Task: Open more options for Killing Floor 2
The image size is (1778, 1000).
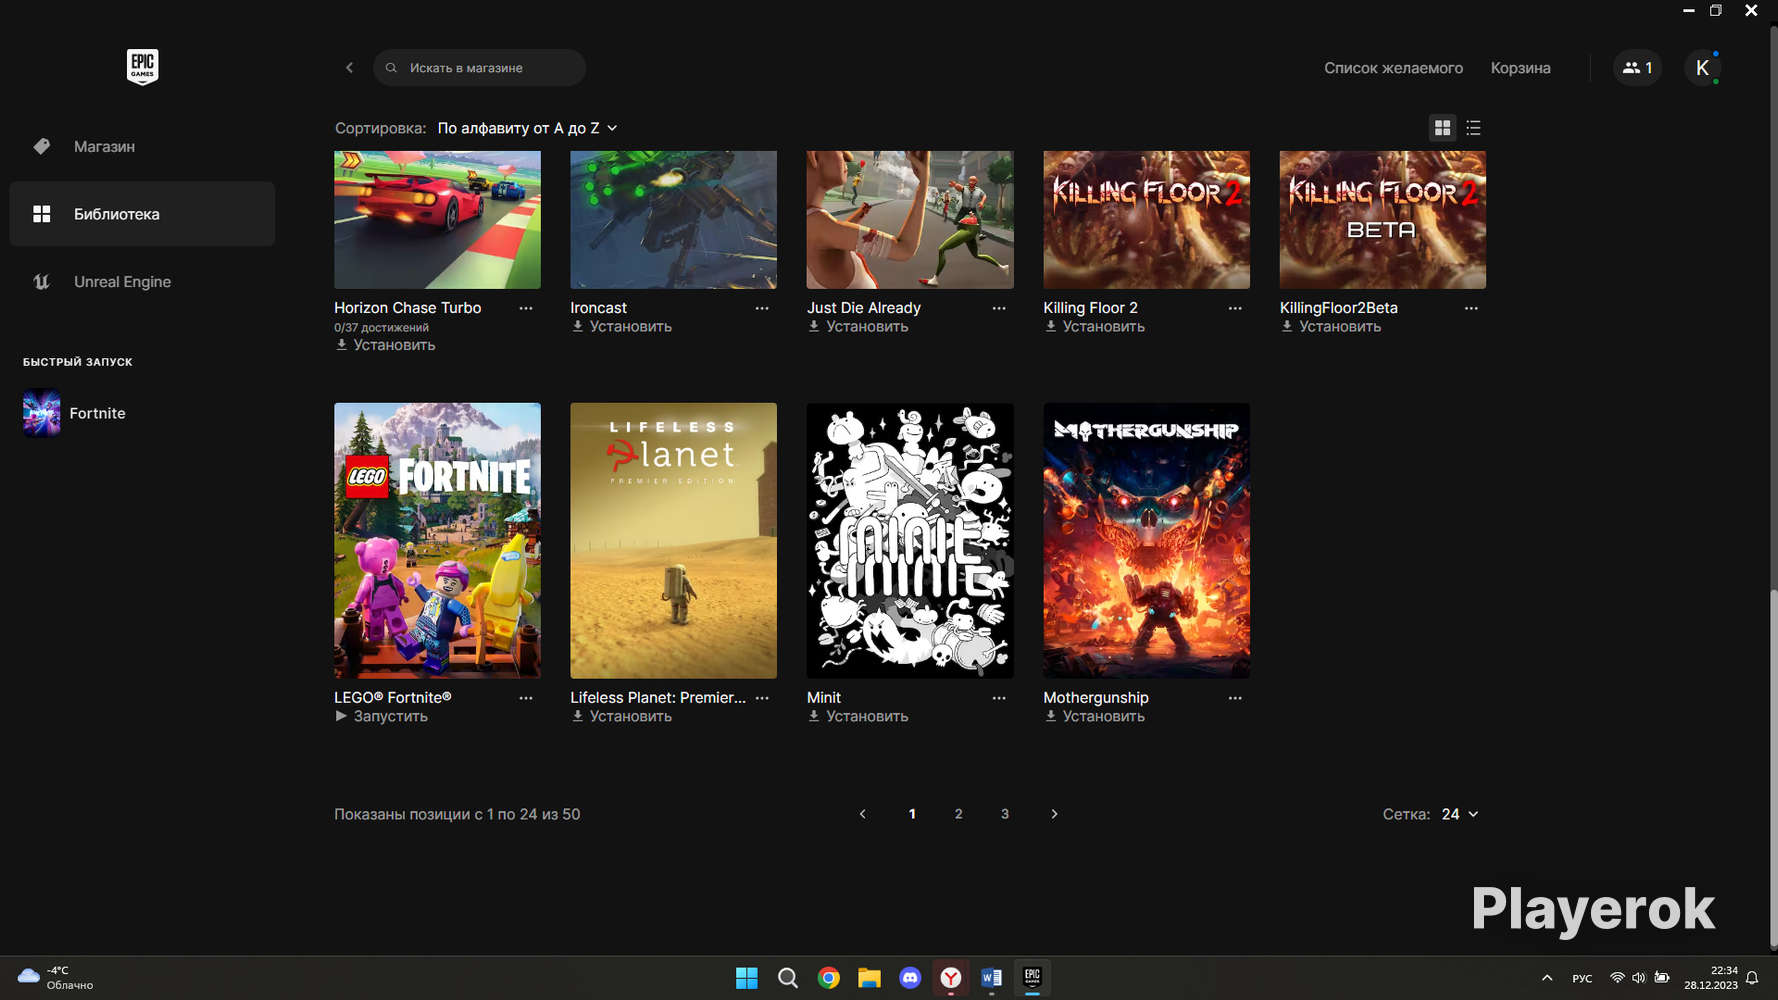Action: (x=1235, y=308)
